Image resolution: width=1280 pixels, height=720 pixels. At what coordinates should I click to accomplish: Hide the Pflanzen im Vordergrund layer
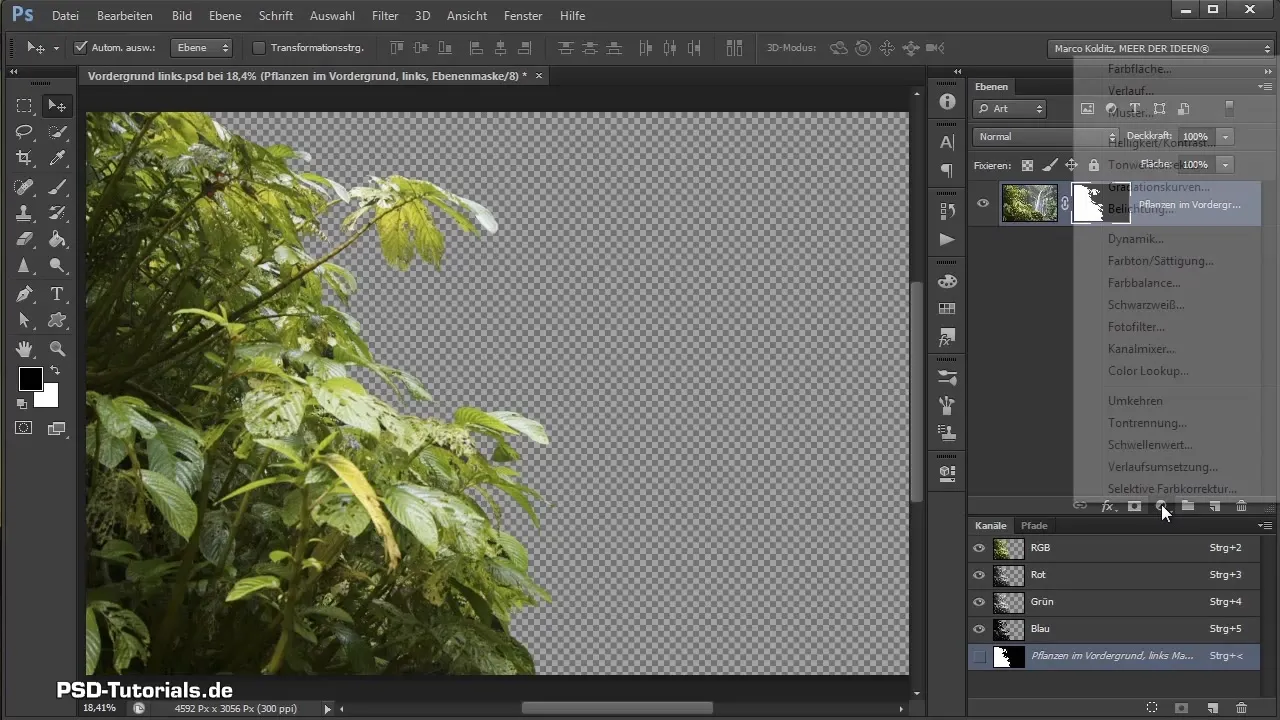[983, 203]
